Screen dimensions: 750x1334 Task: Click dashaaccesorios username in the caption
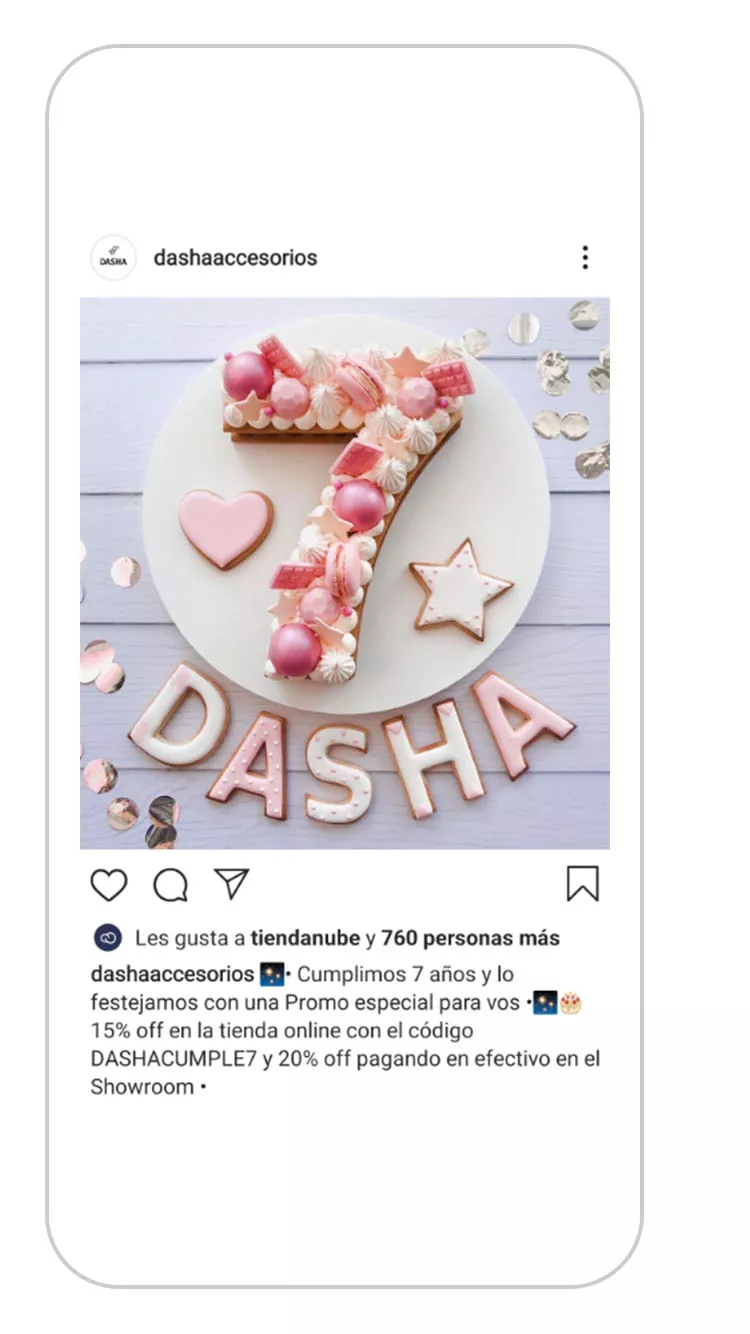[x=172, y=974]
